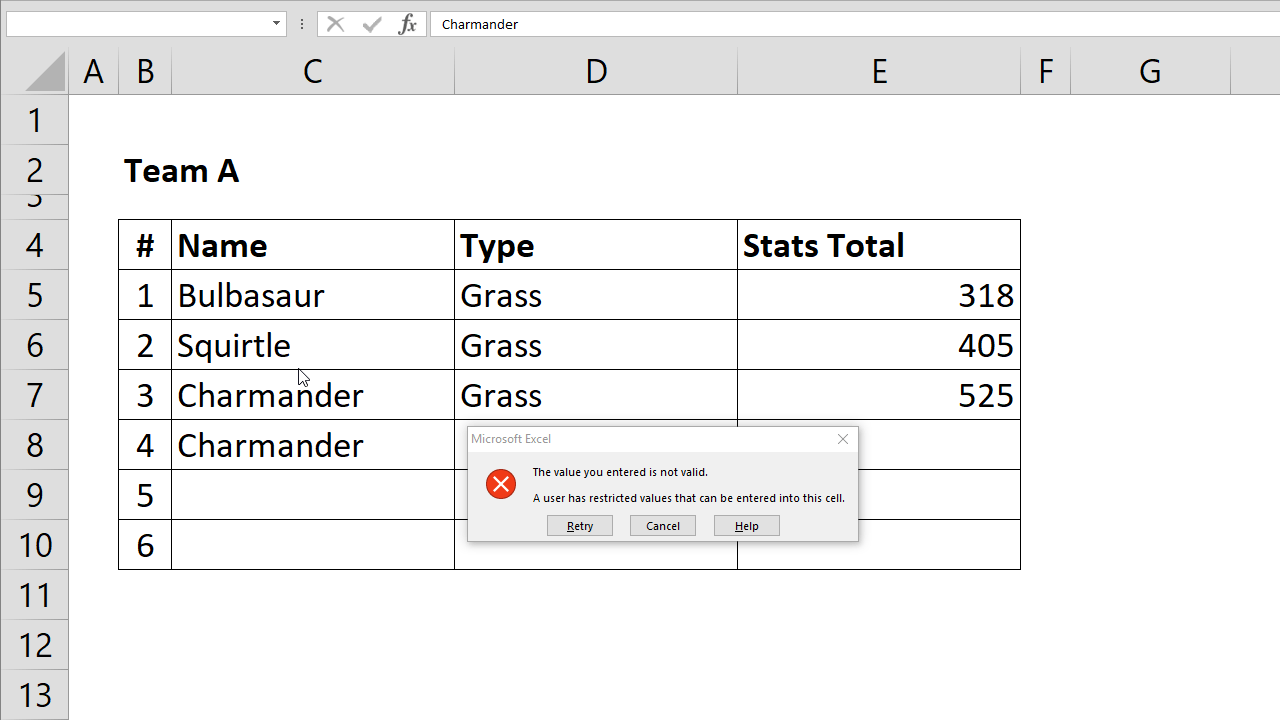Select the Team A title cell
The image size is (1280, 720).
(x=181, y=170)
